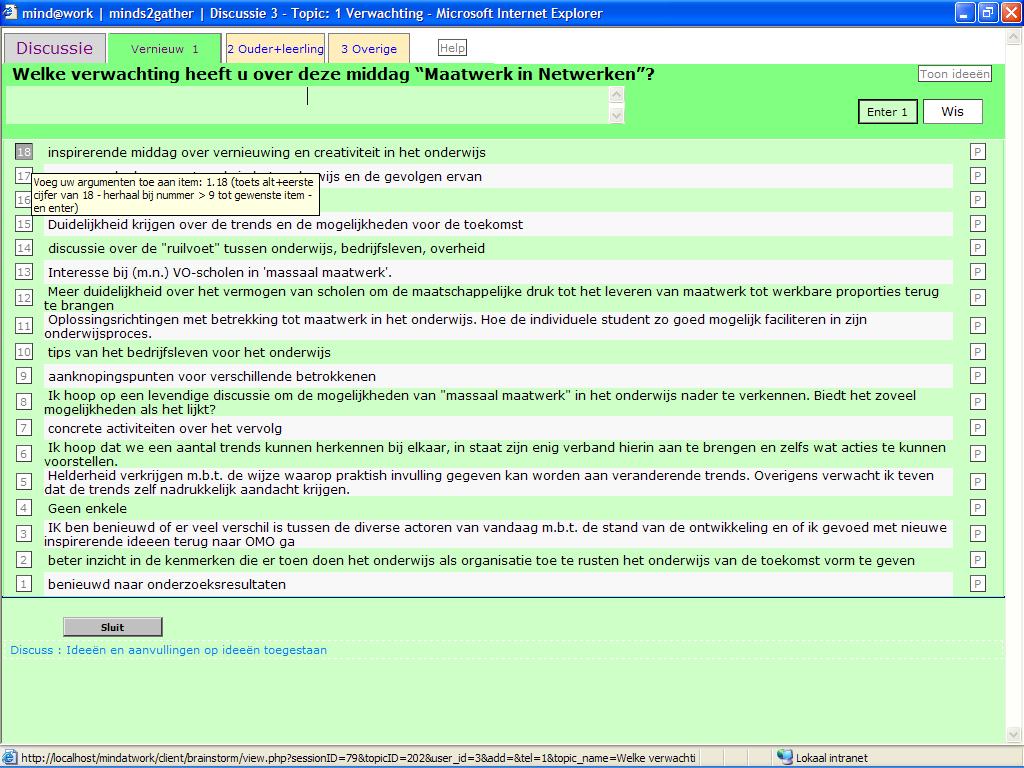The height and width of the screenshot is (768, 1024).
Task: Clear the input with Wis button
Action: coord(952,112)
